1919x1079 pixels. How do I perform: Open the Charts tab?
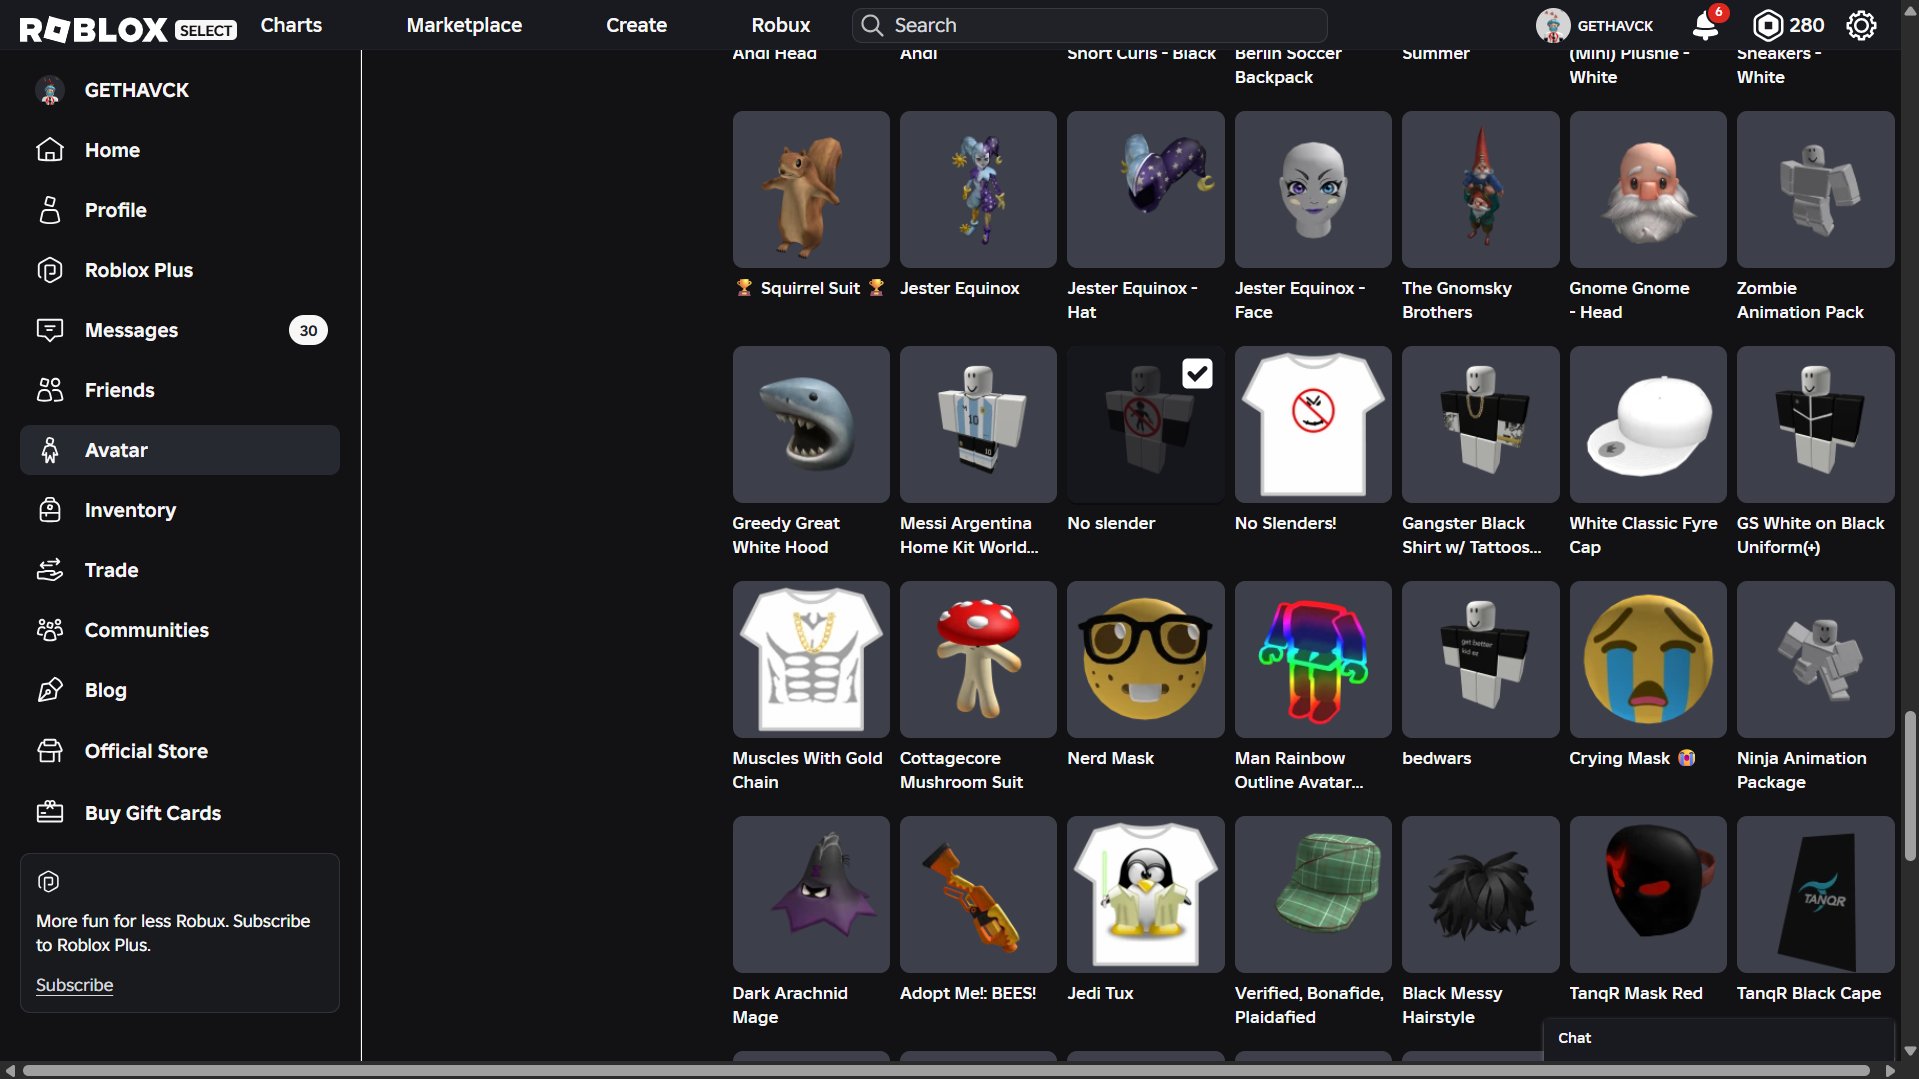pos(291,25)
